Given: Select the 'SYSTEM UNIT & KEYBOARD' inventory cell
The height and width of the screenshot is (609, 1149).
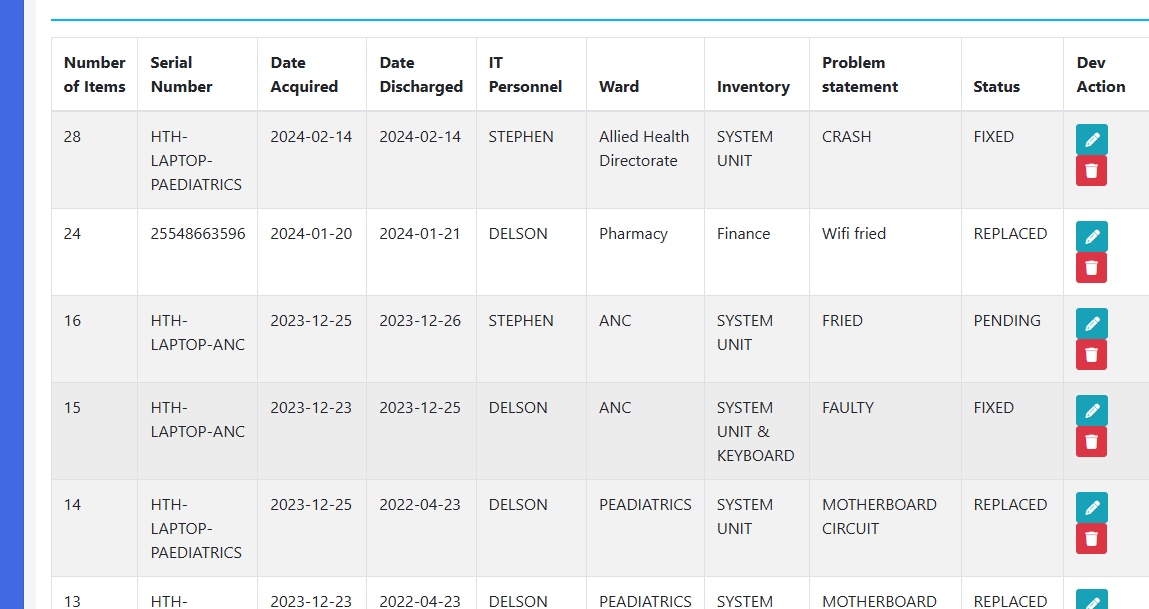Looking at the screenshot, I should [x=755, y=432].
